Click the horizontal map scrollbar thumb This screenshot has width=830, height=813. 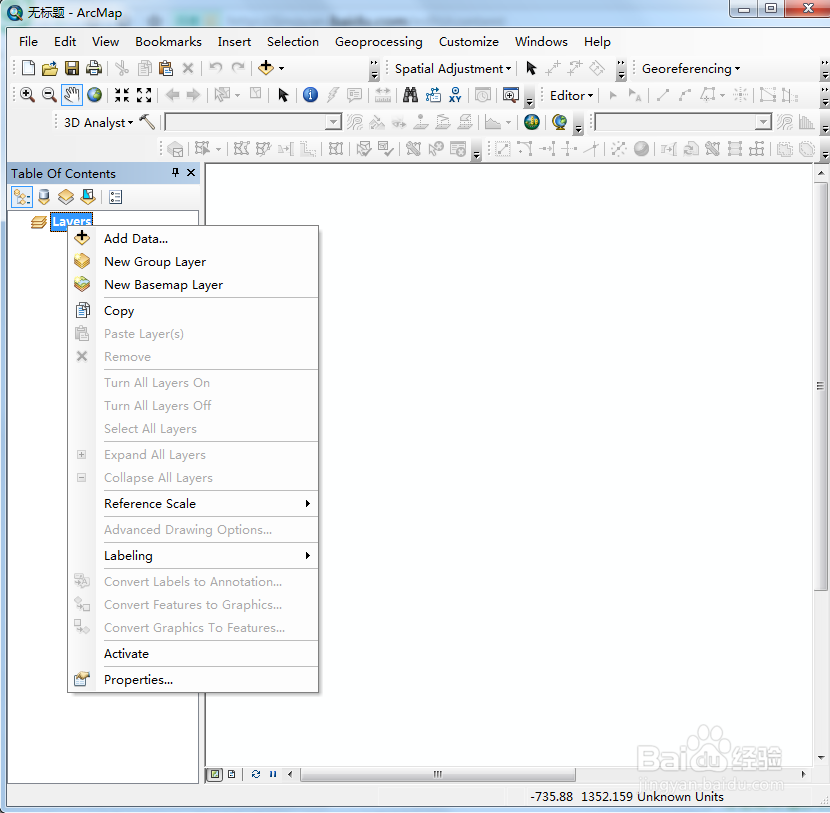click(438, 774)
